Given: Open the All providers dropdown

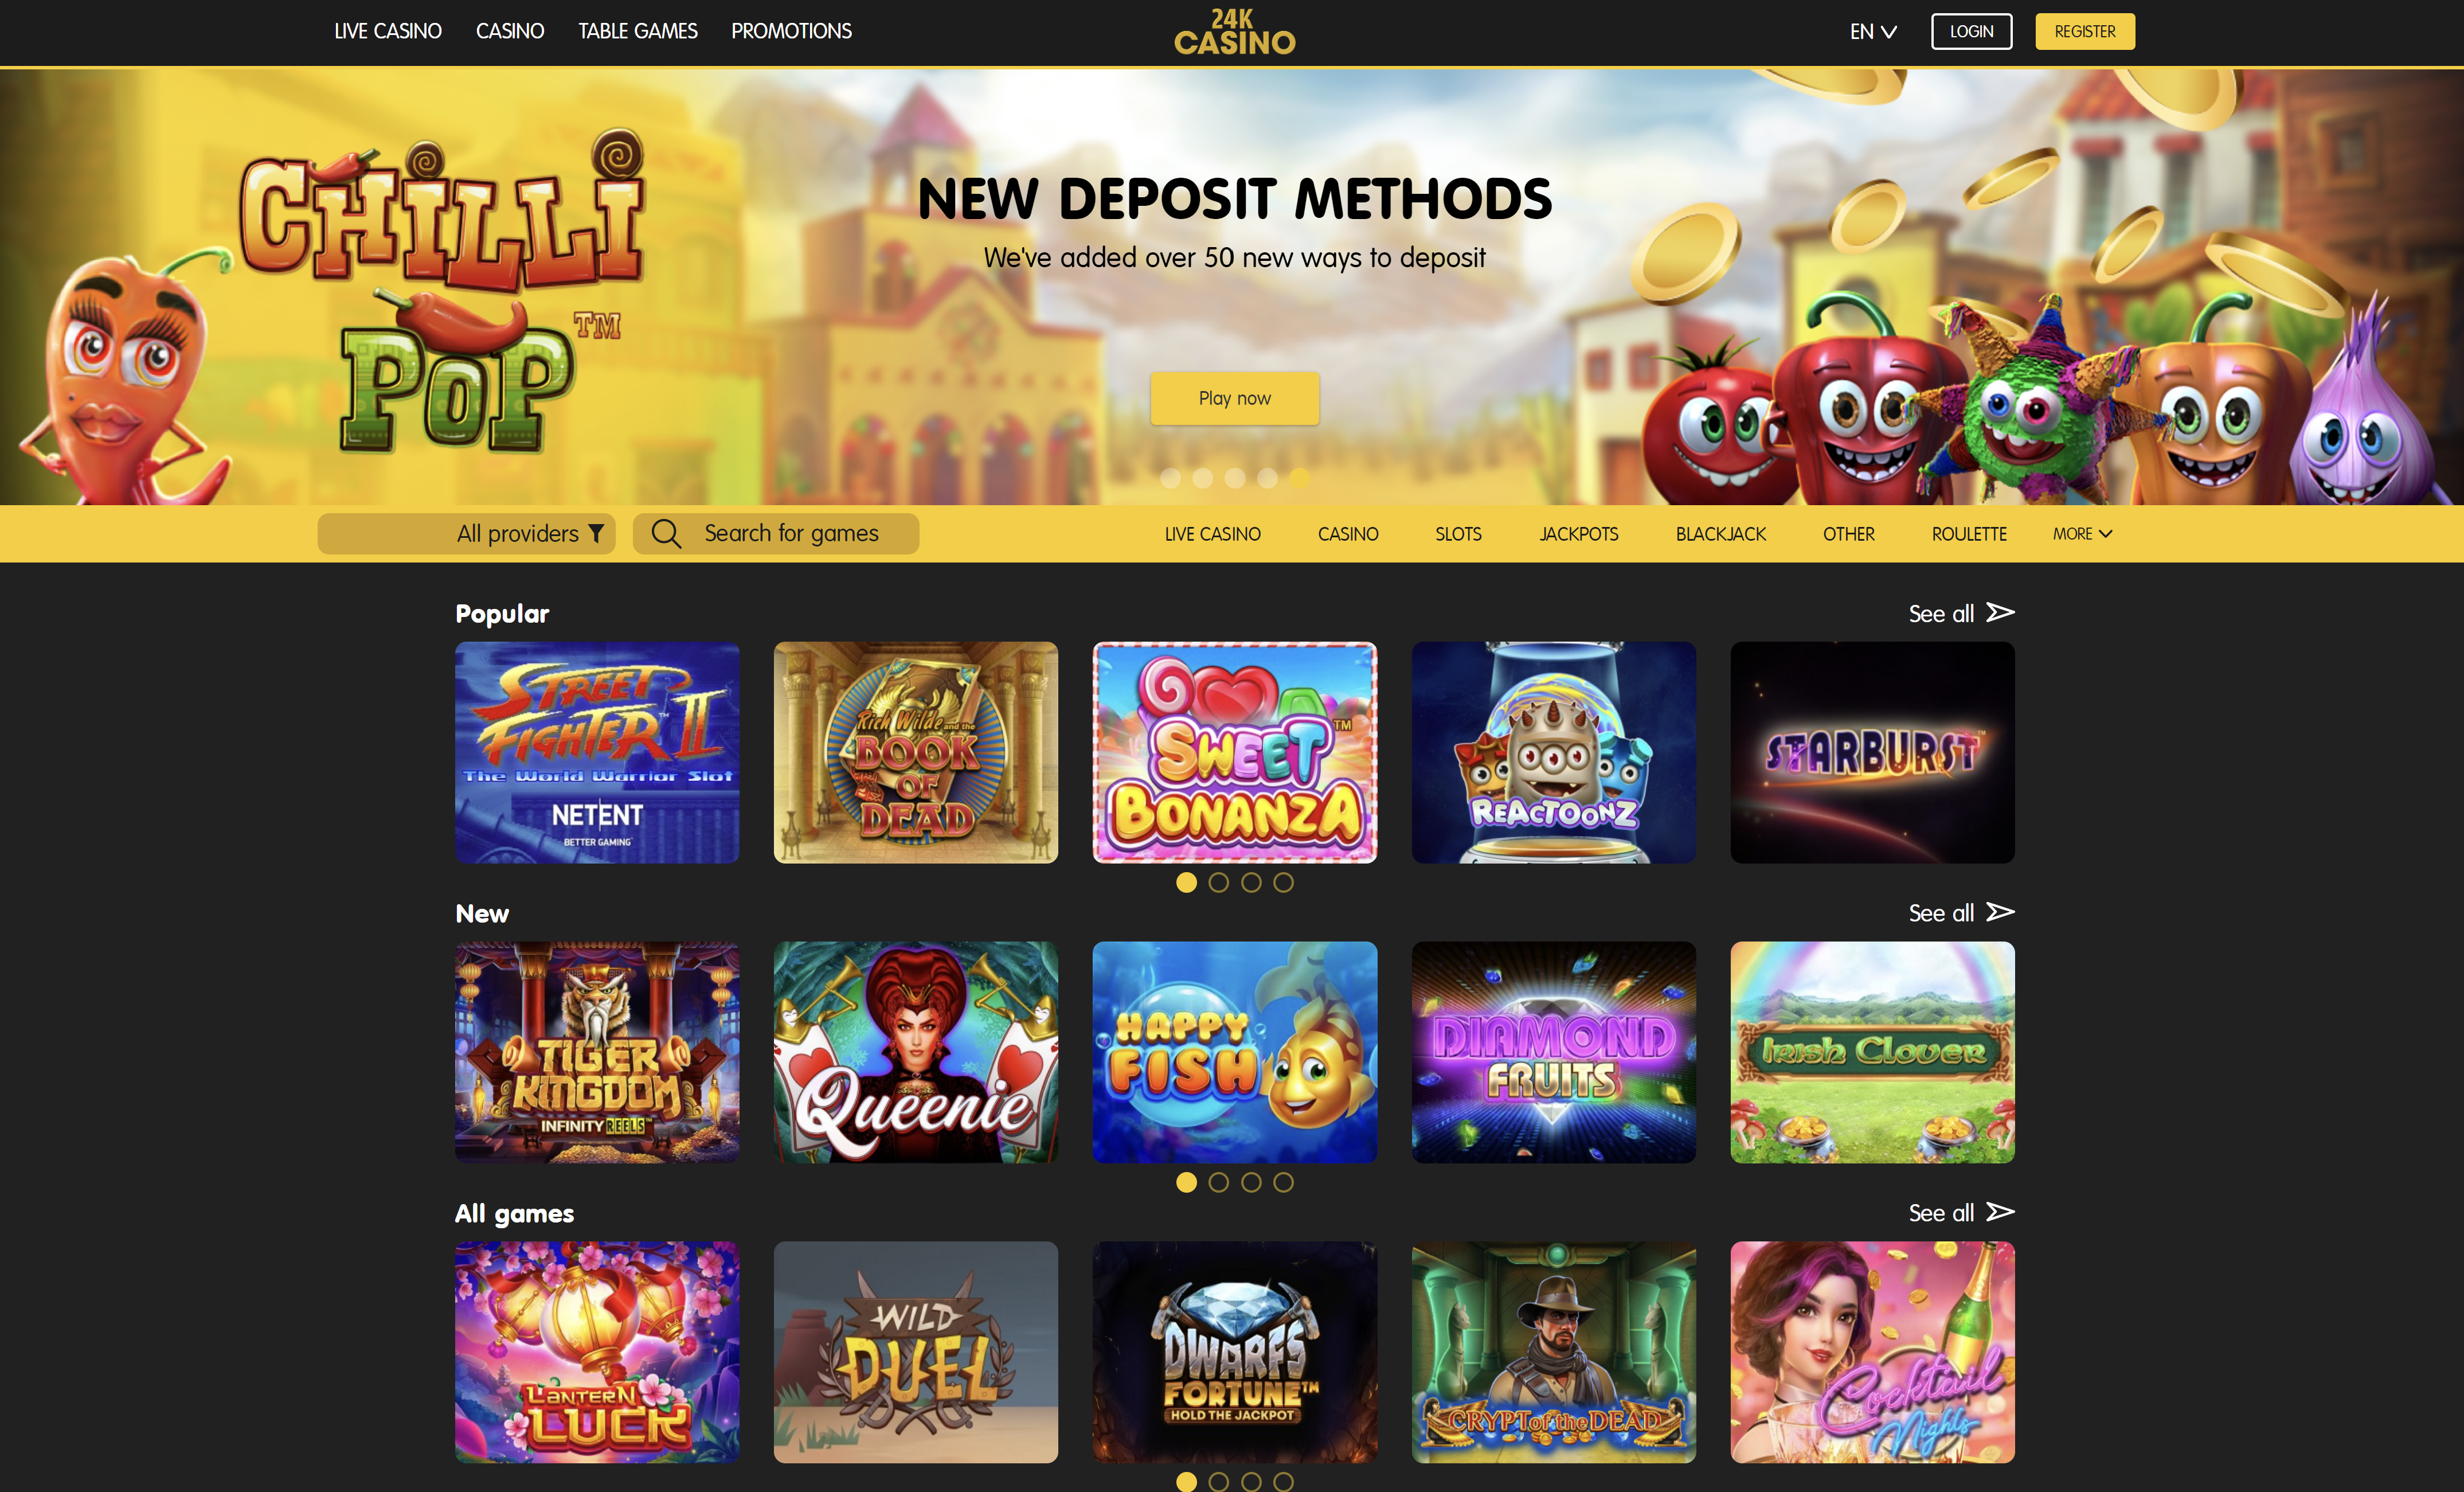Looking at the screenshot, I should tap(466, 534).
